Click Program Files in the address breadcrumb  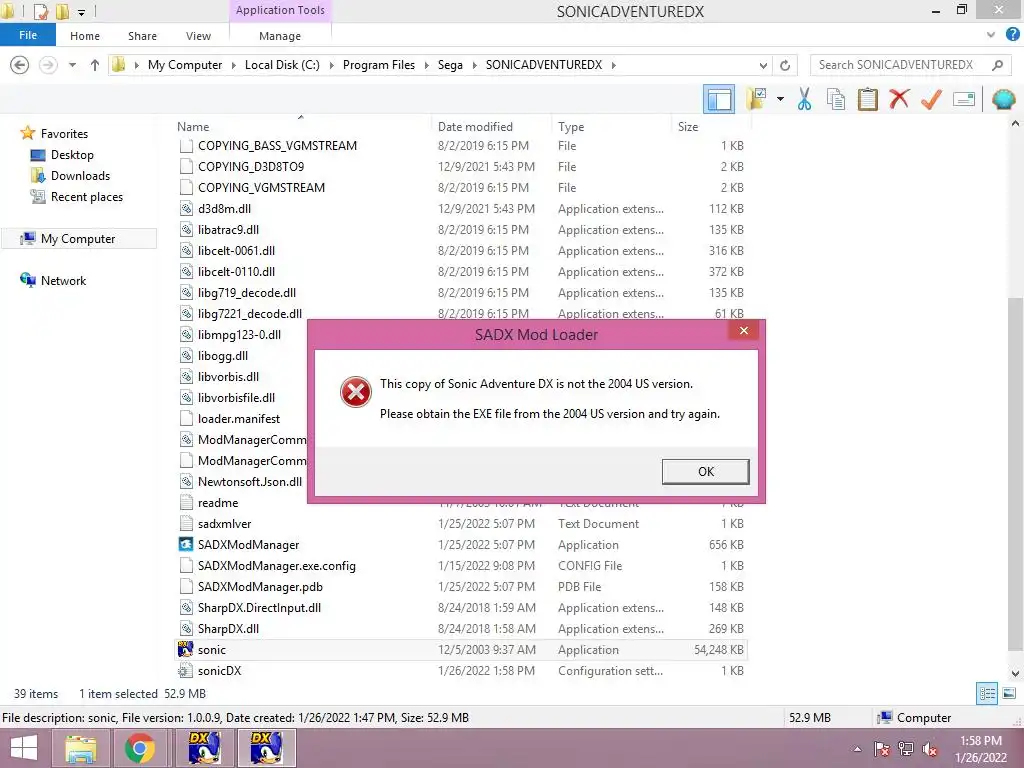pos(379,65)
